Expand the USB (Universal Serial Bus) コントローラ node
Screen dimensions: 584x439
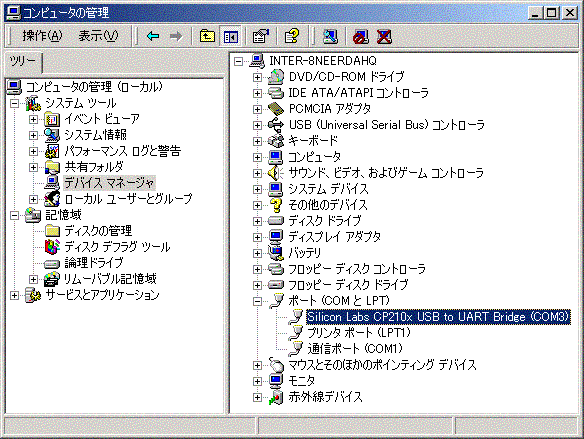pyautogui.click(x=257, y=125)
